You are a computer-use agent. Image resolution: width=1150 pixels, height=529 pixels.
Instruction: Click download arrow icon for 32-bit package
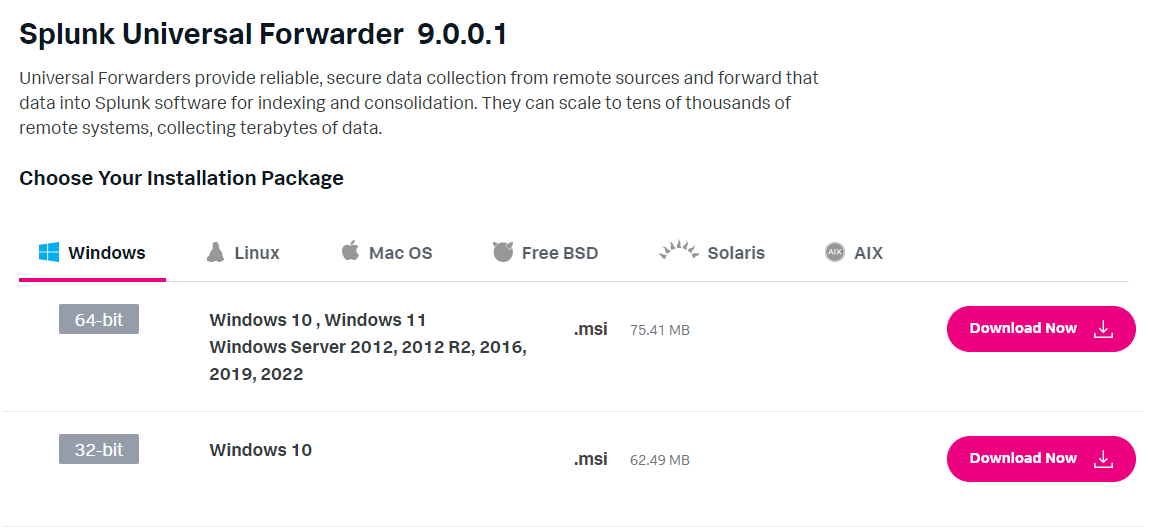coord(1103,459)
